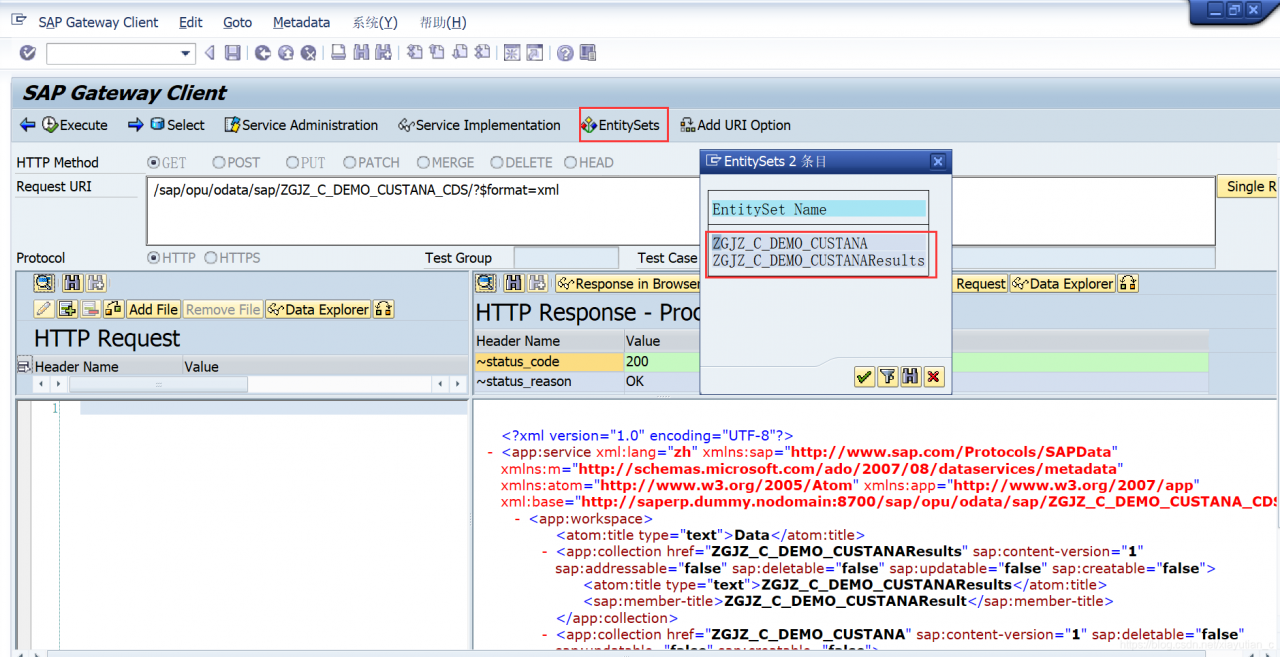Open the Metadata menu
The height and width of the screenshot is (657, 1280).
click(x=301, y=22)
